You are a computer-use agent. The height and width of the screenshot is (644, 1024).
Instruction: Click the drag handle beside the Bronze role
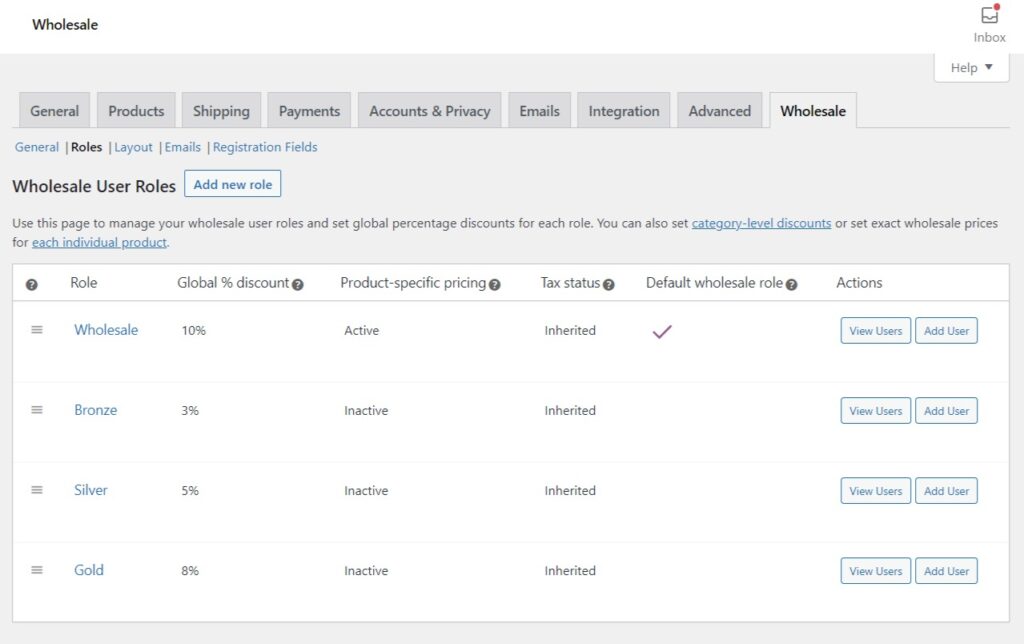37,410
